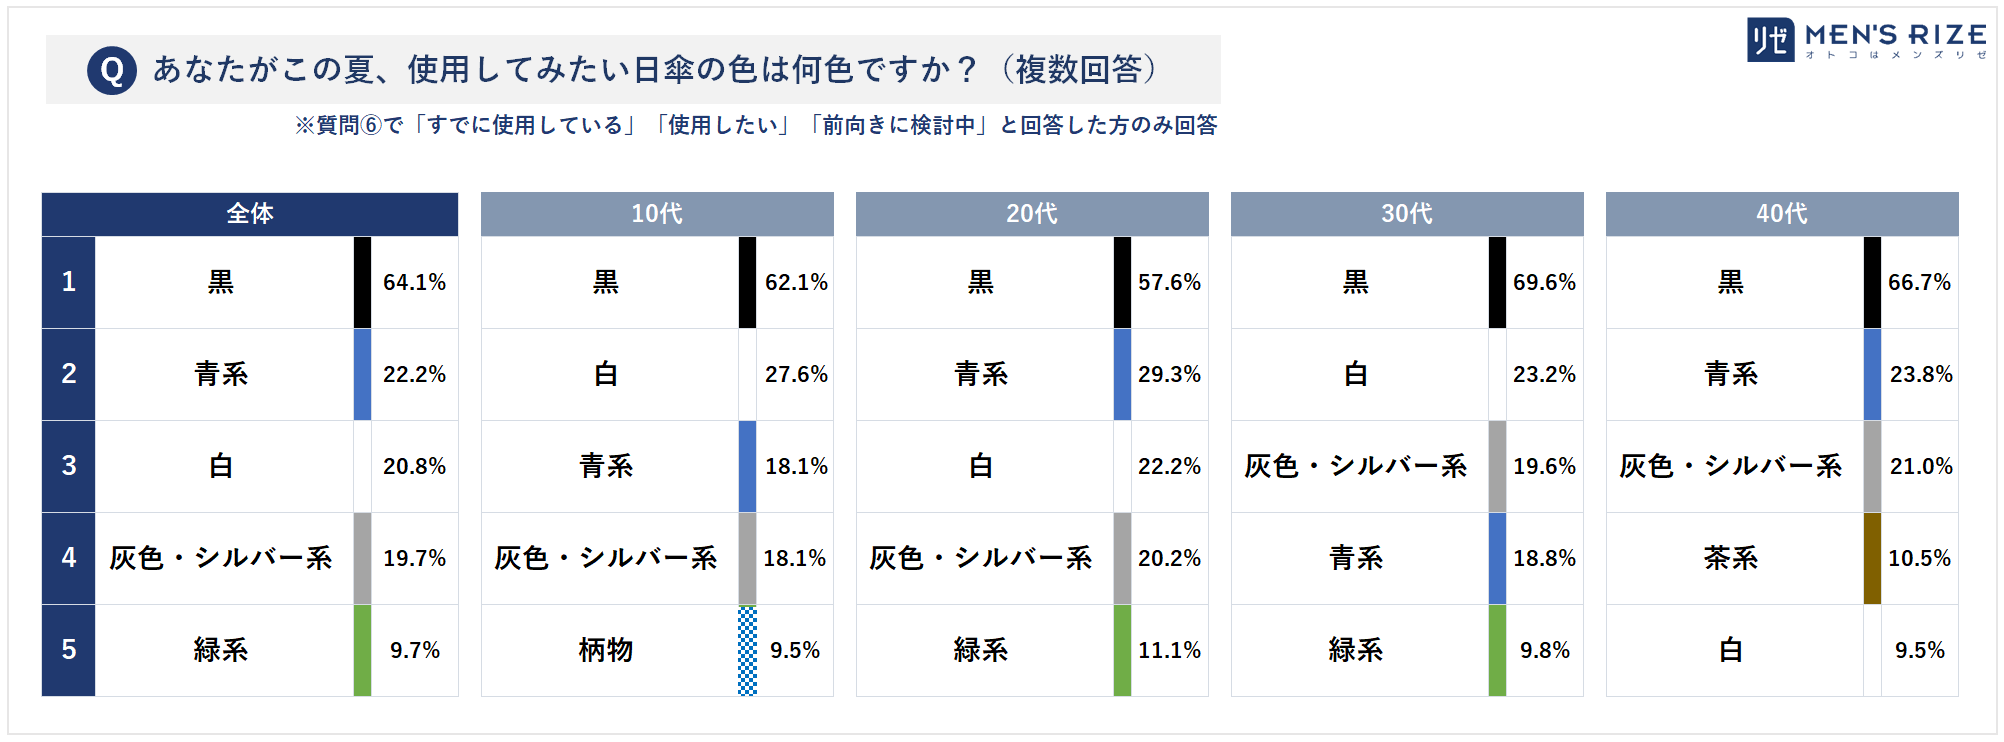Click the blue swatch beside 全体 22.2%
The width and height of the screenshot is (2004, 742).
pyautogui.click(x=362, y=374)
